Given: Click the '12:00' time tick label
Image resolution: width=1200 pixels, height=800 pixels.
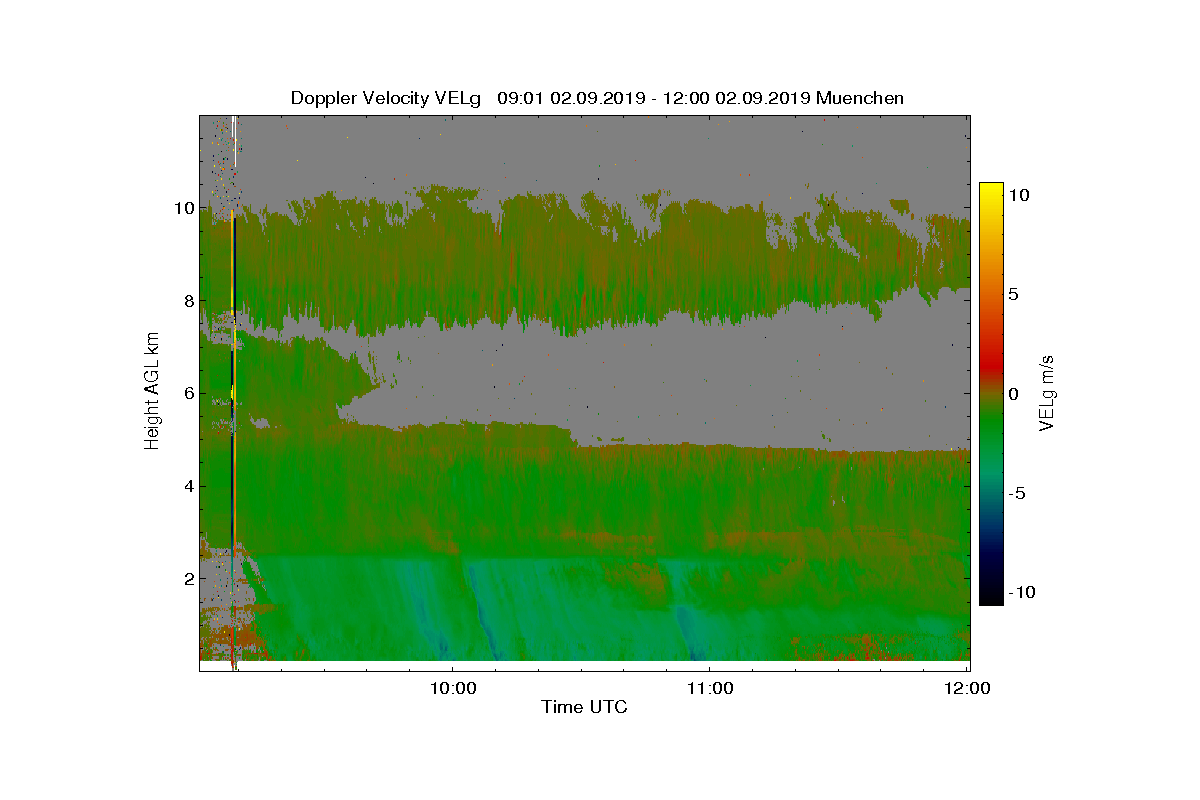Looking at the screenshot, I should tap(967, 688).
